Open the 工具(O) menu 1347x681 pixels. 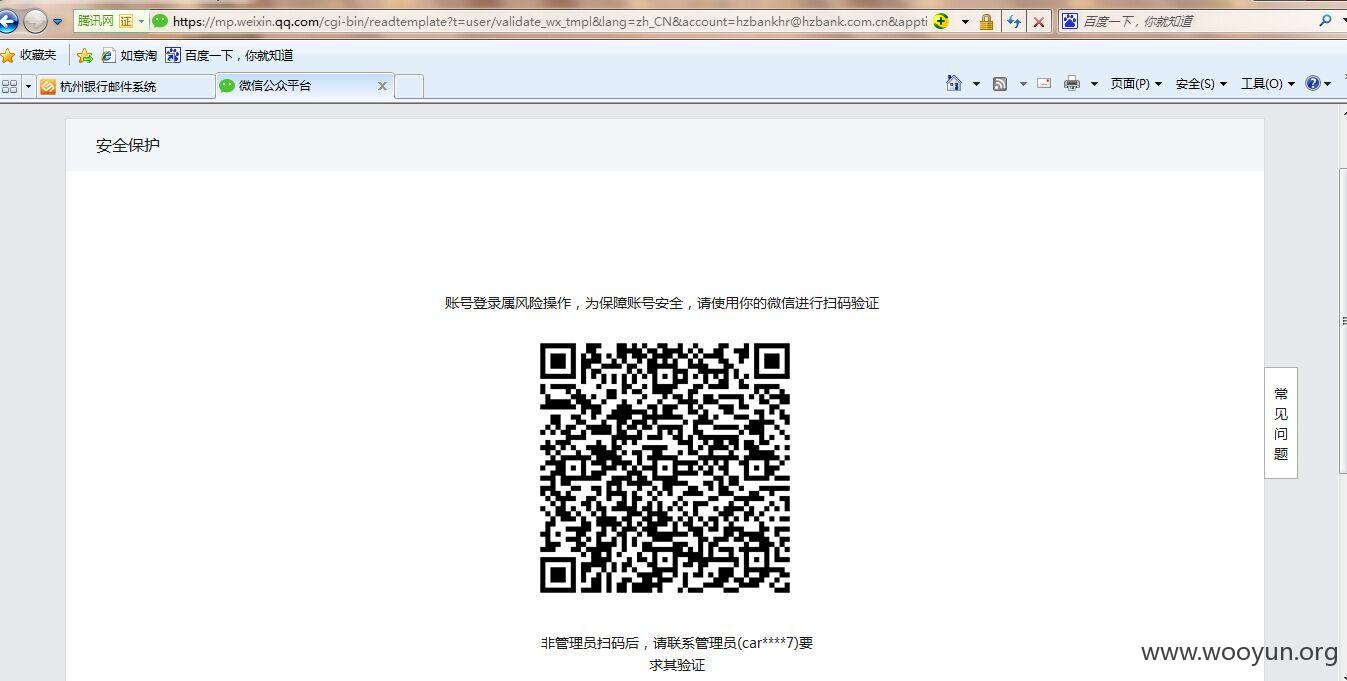(1268, 84)
